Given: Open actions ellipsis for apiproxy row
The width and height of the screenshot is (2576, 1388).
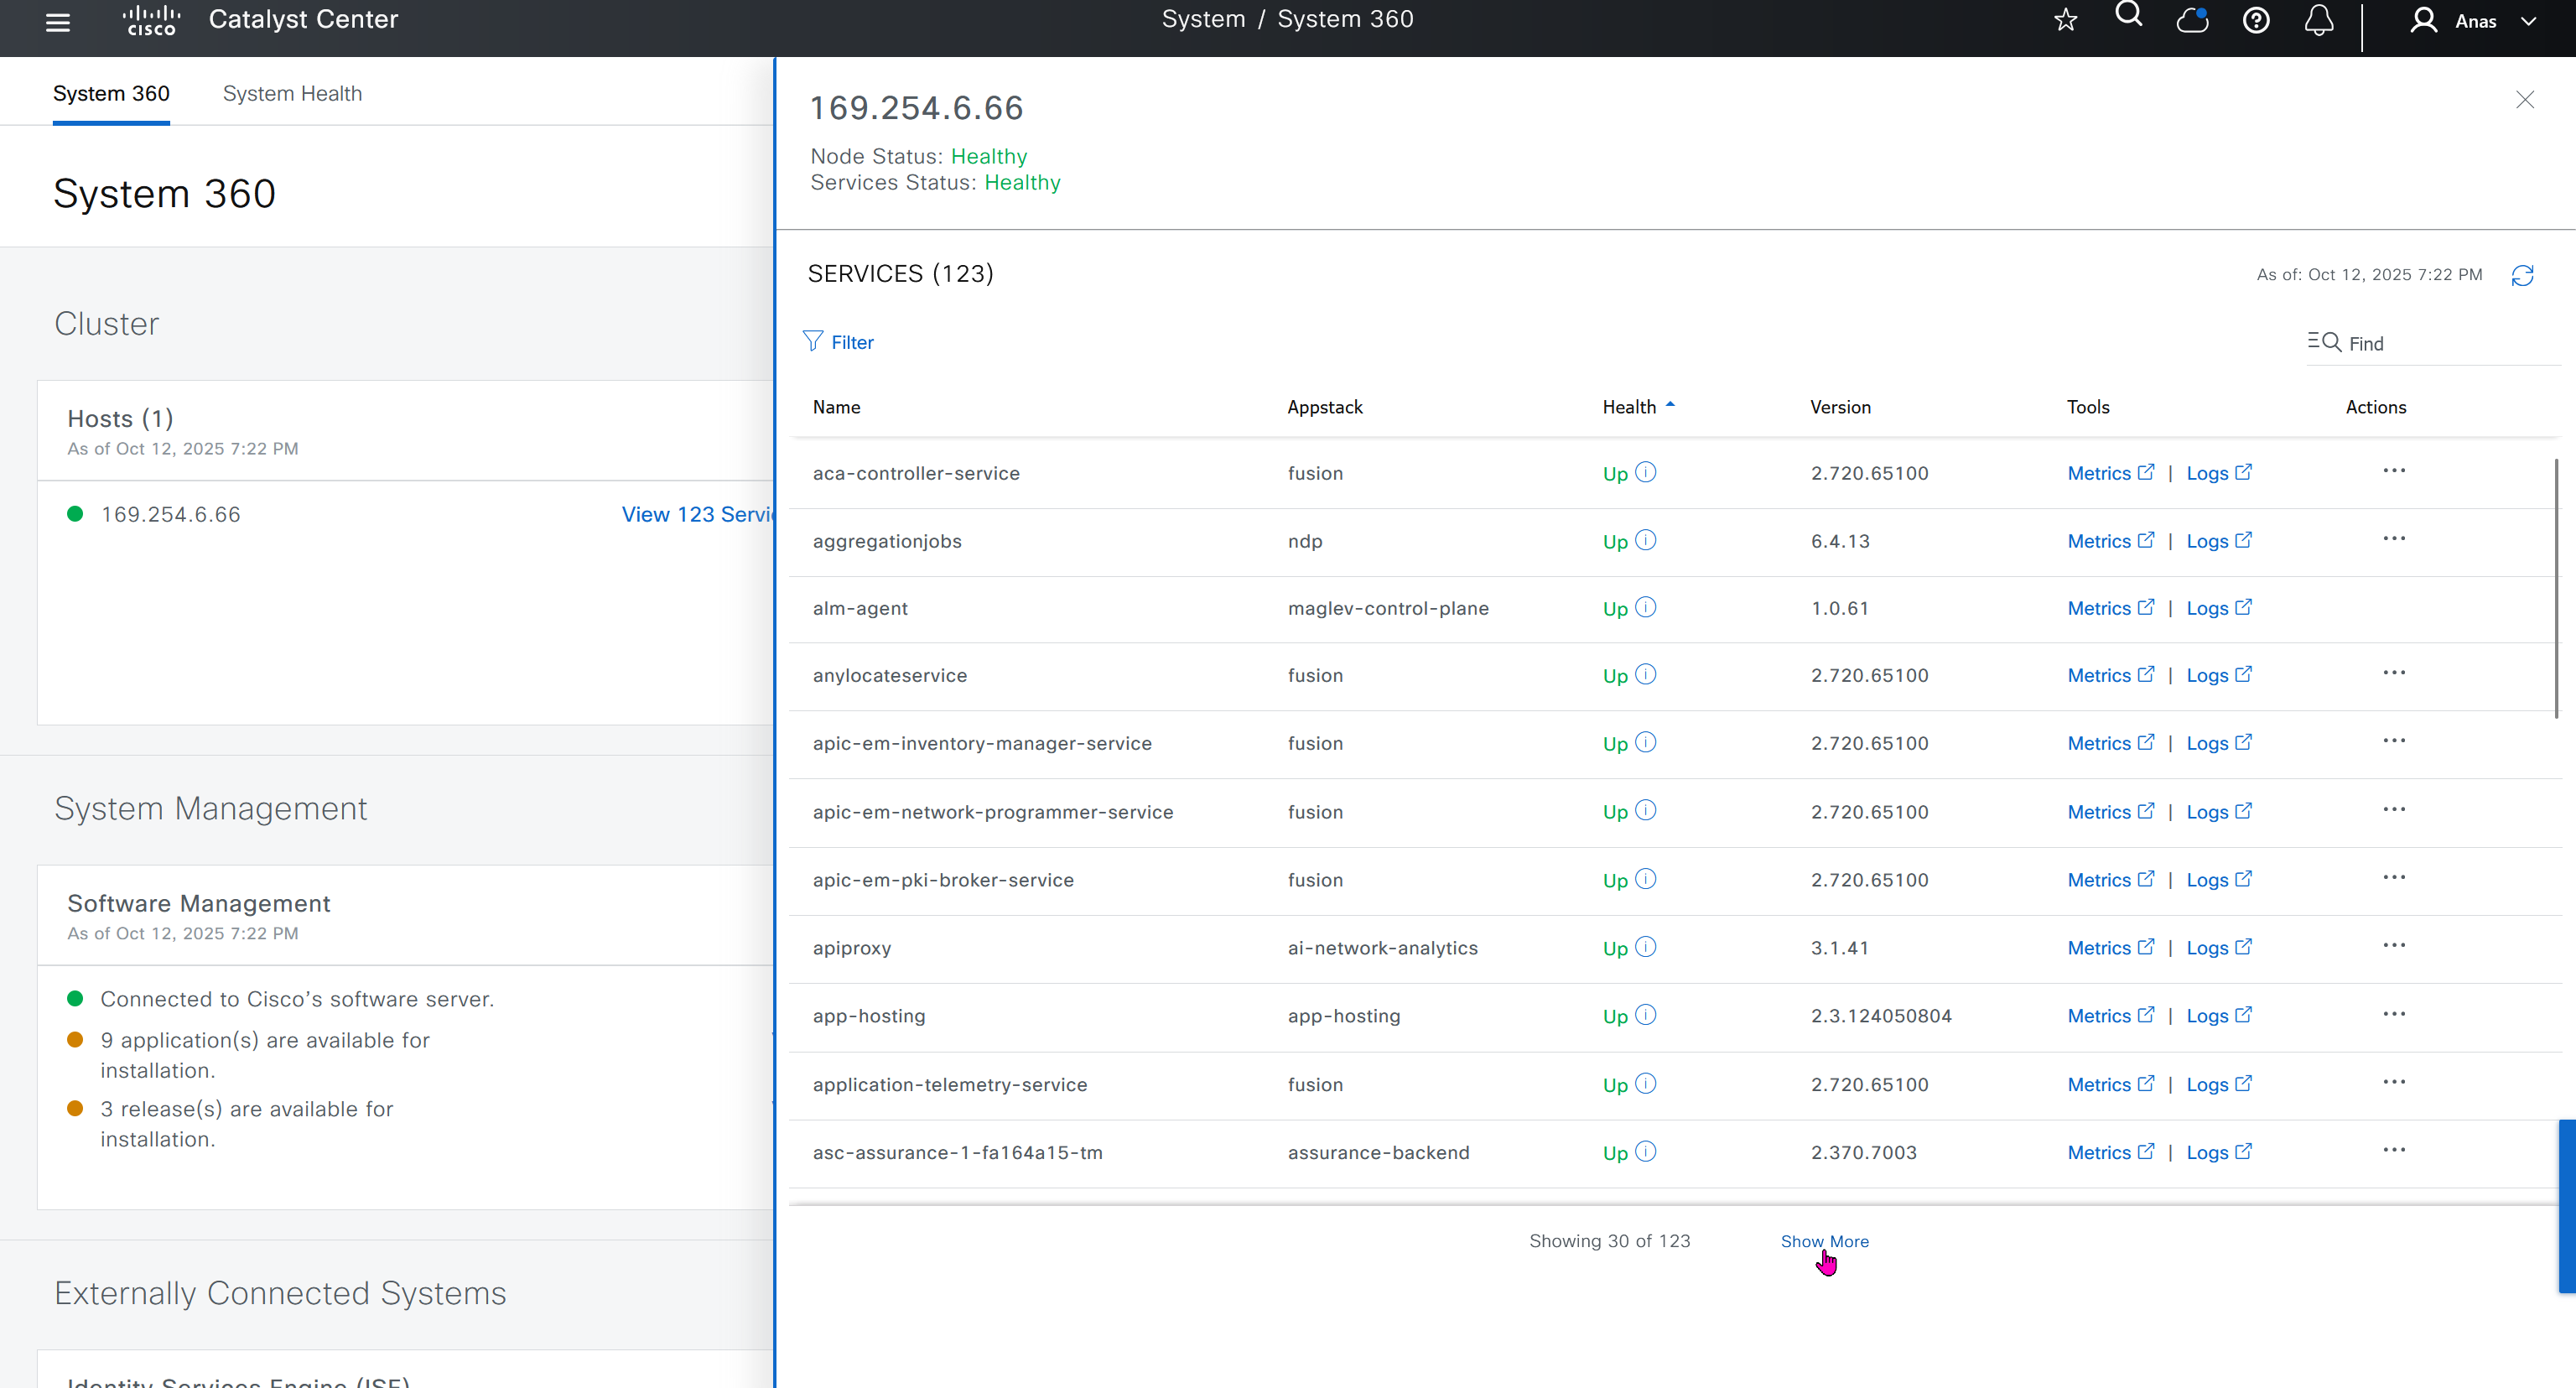Looking at the screenshot, I should (x=2394, y=946).
